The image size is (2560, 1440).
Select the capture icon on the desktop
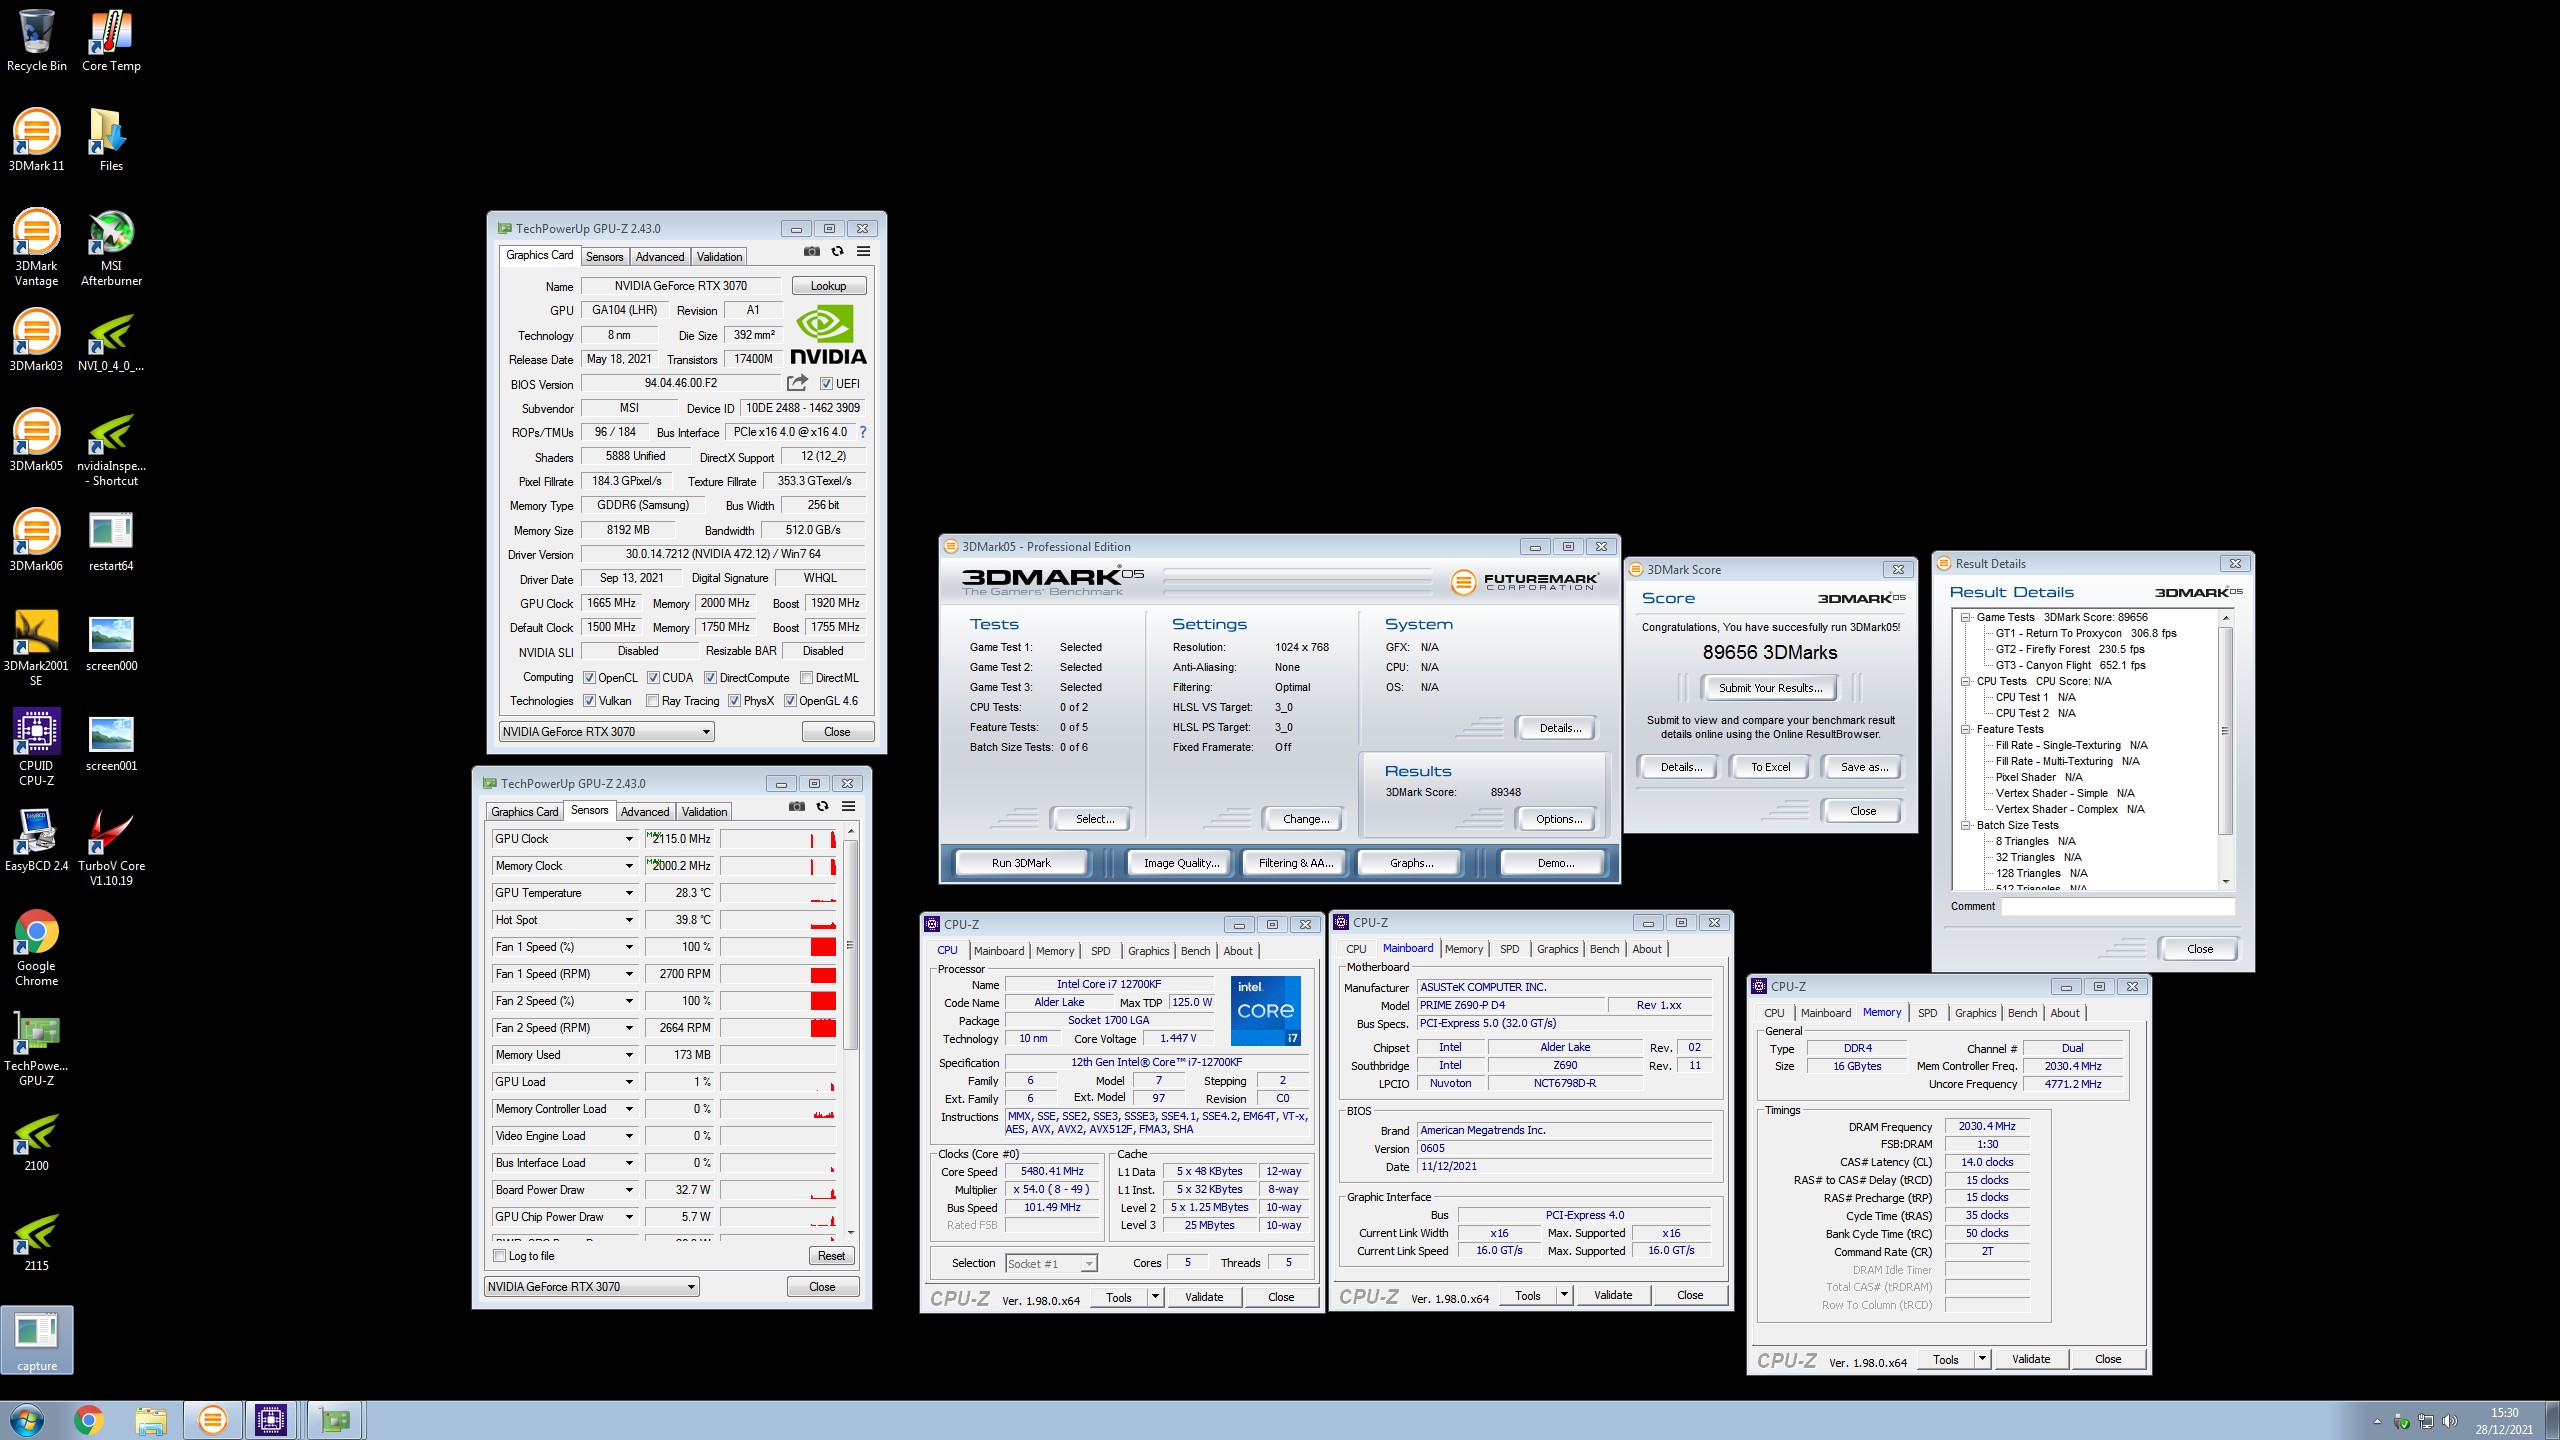point(37,1340)
